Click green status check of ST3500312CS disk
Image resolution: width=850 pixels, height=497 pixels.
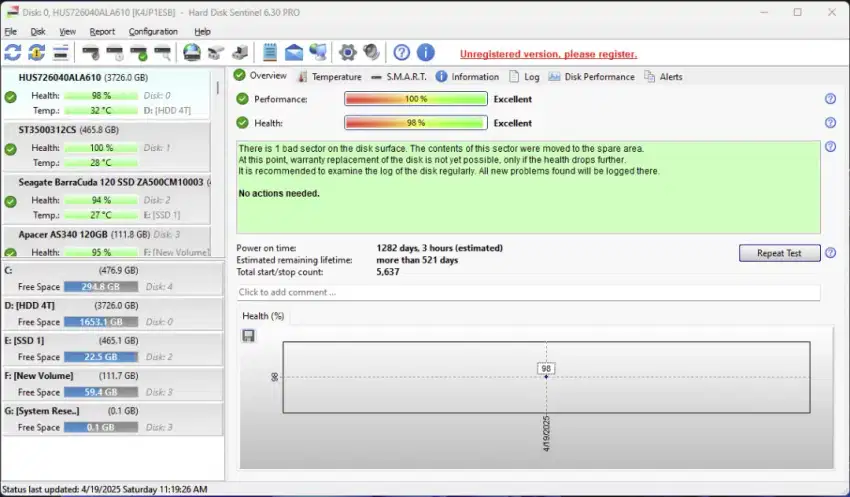pos(10,149)
